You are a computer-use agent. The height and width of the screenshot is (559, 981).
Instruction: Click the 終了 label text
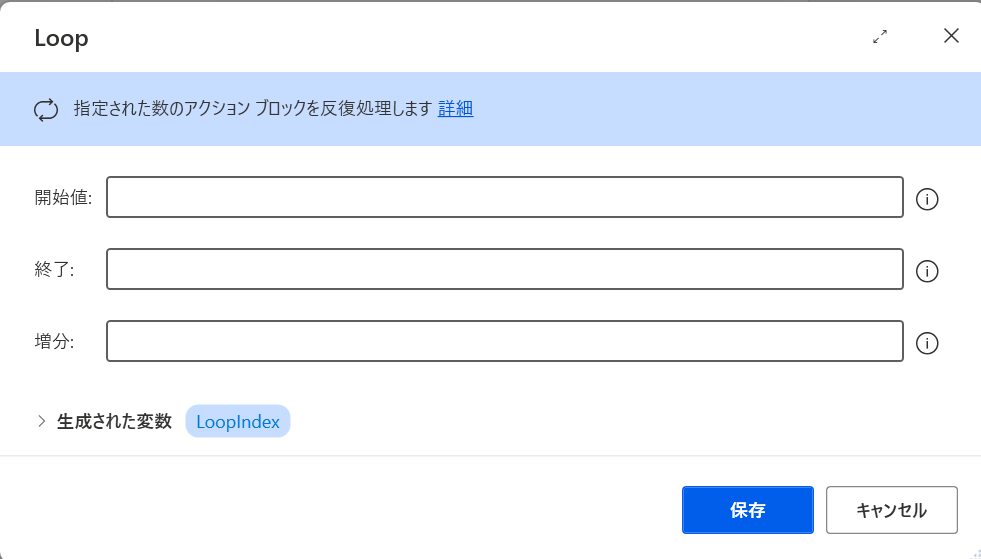(54, 270)
